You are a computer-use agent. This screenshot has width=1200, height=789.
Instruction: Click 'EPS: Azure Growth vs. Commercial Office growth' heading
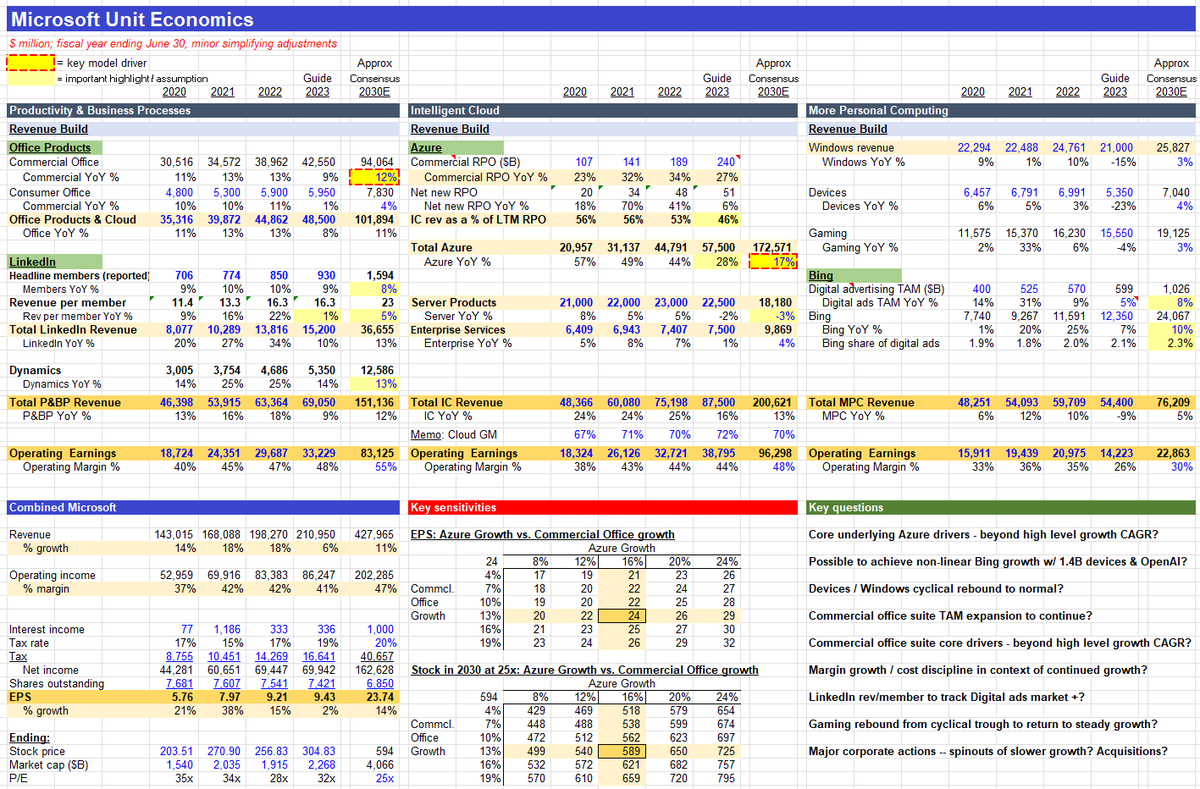click(543, 534)
